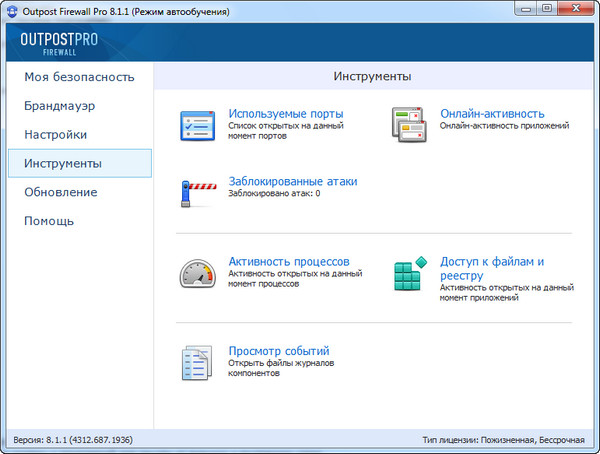Click the Заблокированные атаки barrier icon

198,191
